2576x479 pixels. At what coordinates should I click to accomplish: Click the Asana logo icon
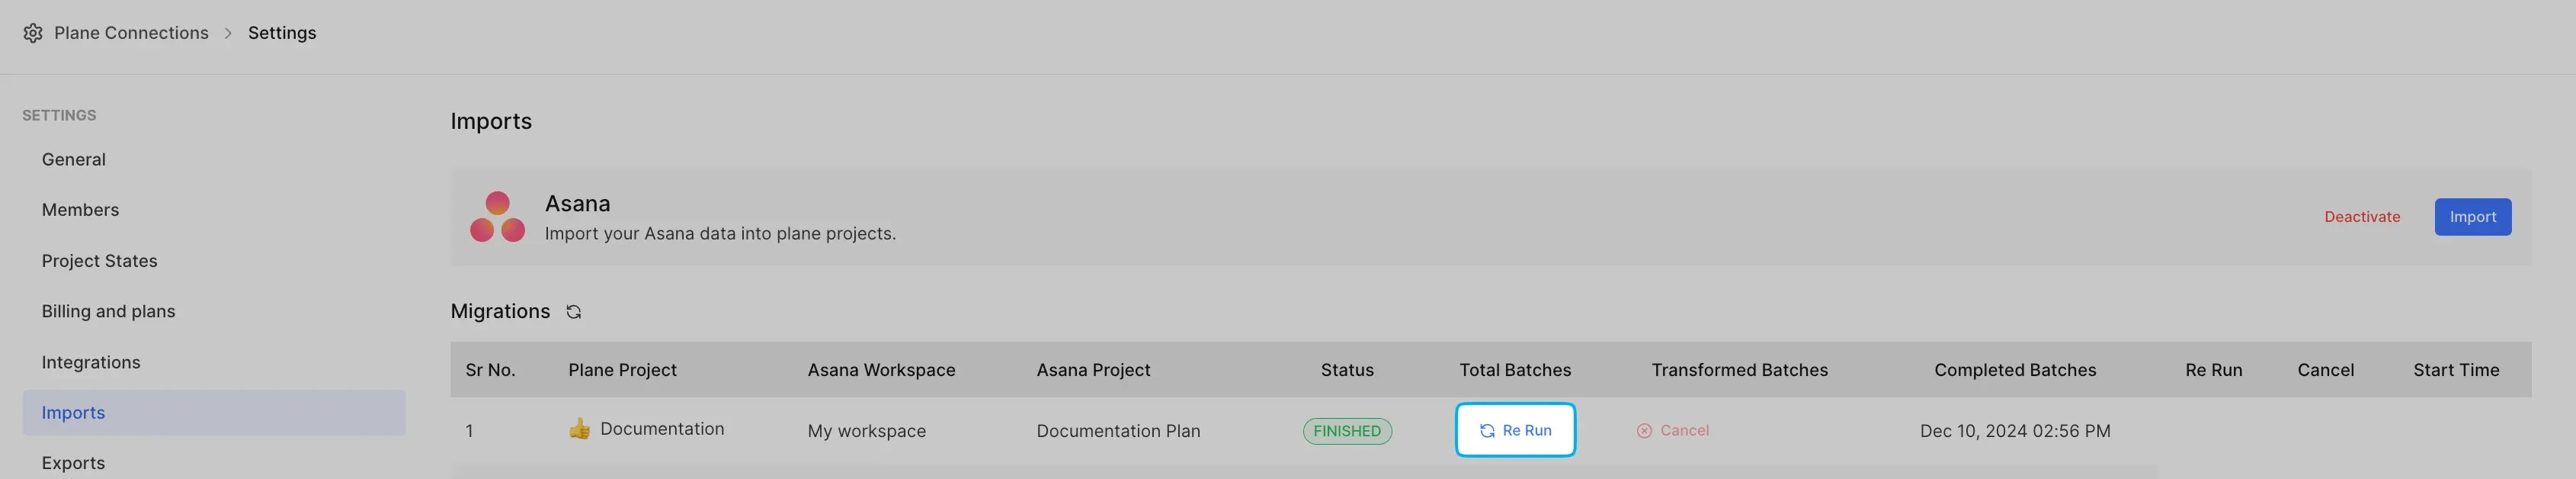tap(498, 217)
